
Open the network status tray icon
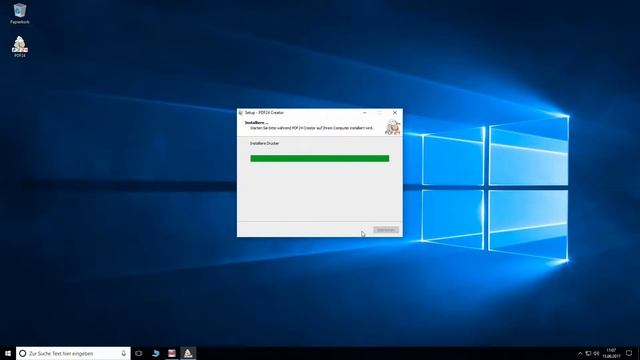pyautogui.click(x=588, y=353)
